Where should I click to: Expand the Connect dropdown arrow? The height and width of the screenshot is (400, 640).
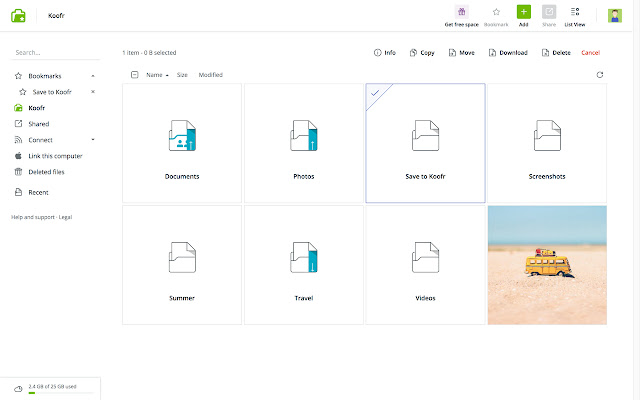coord(93,140)
